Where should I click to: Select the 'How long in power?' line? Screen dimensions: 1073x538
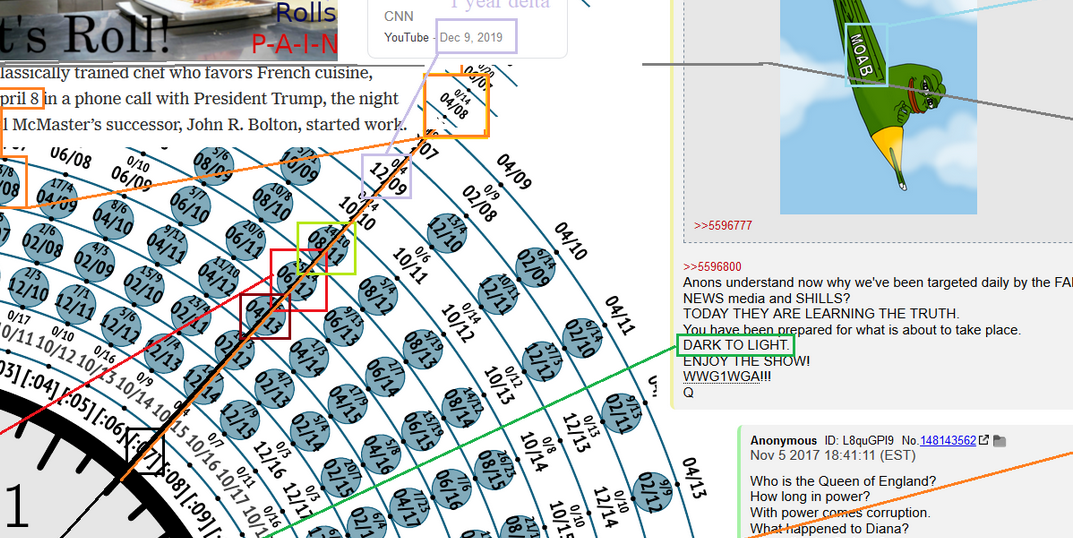click(810, 497)
